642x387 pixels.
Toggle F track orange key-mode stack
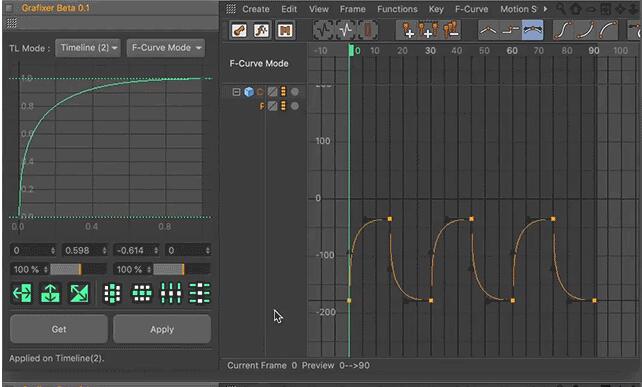[283, 106]
